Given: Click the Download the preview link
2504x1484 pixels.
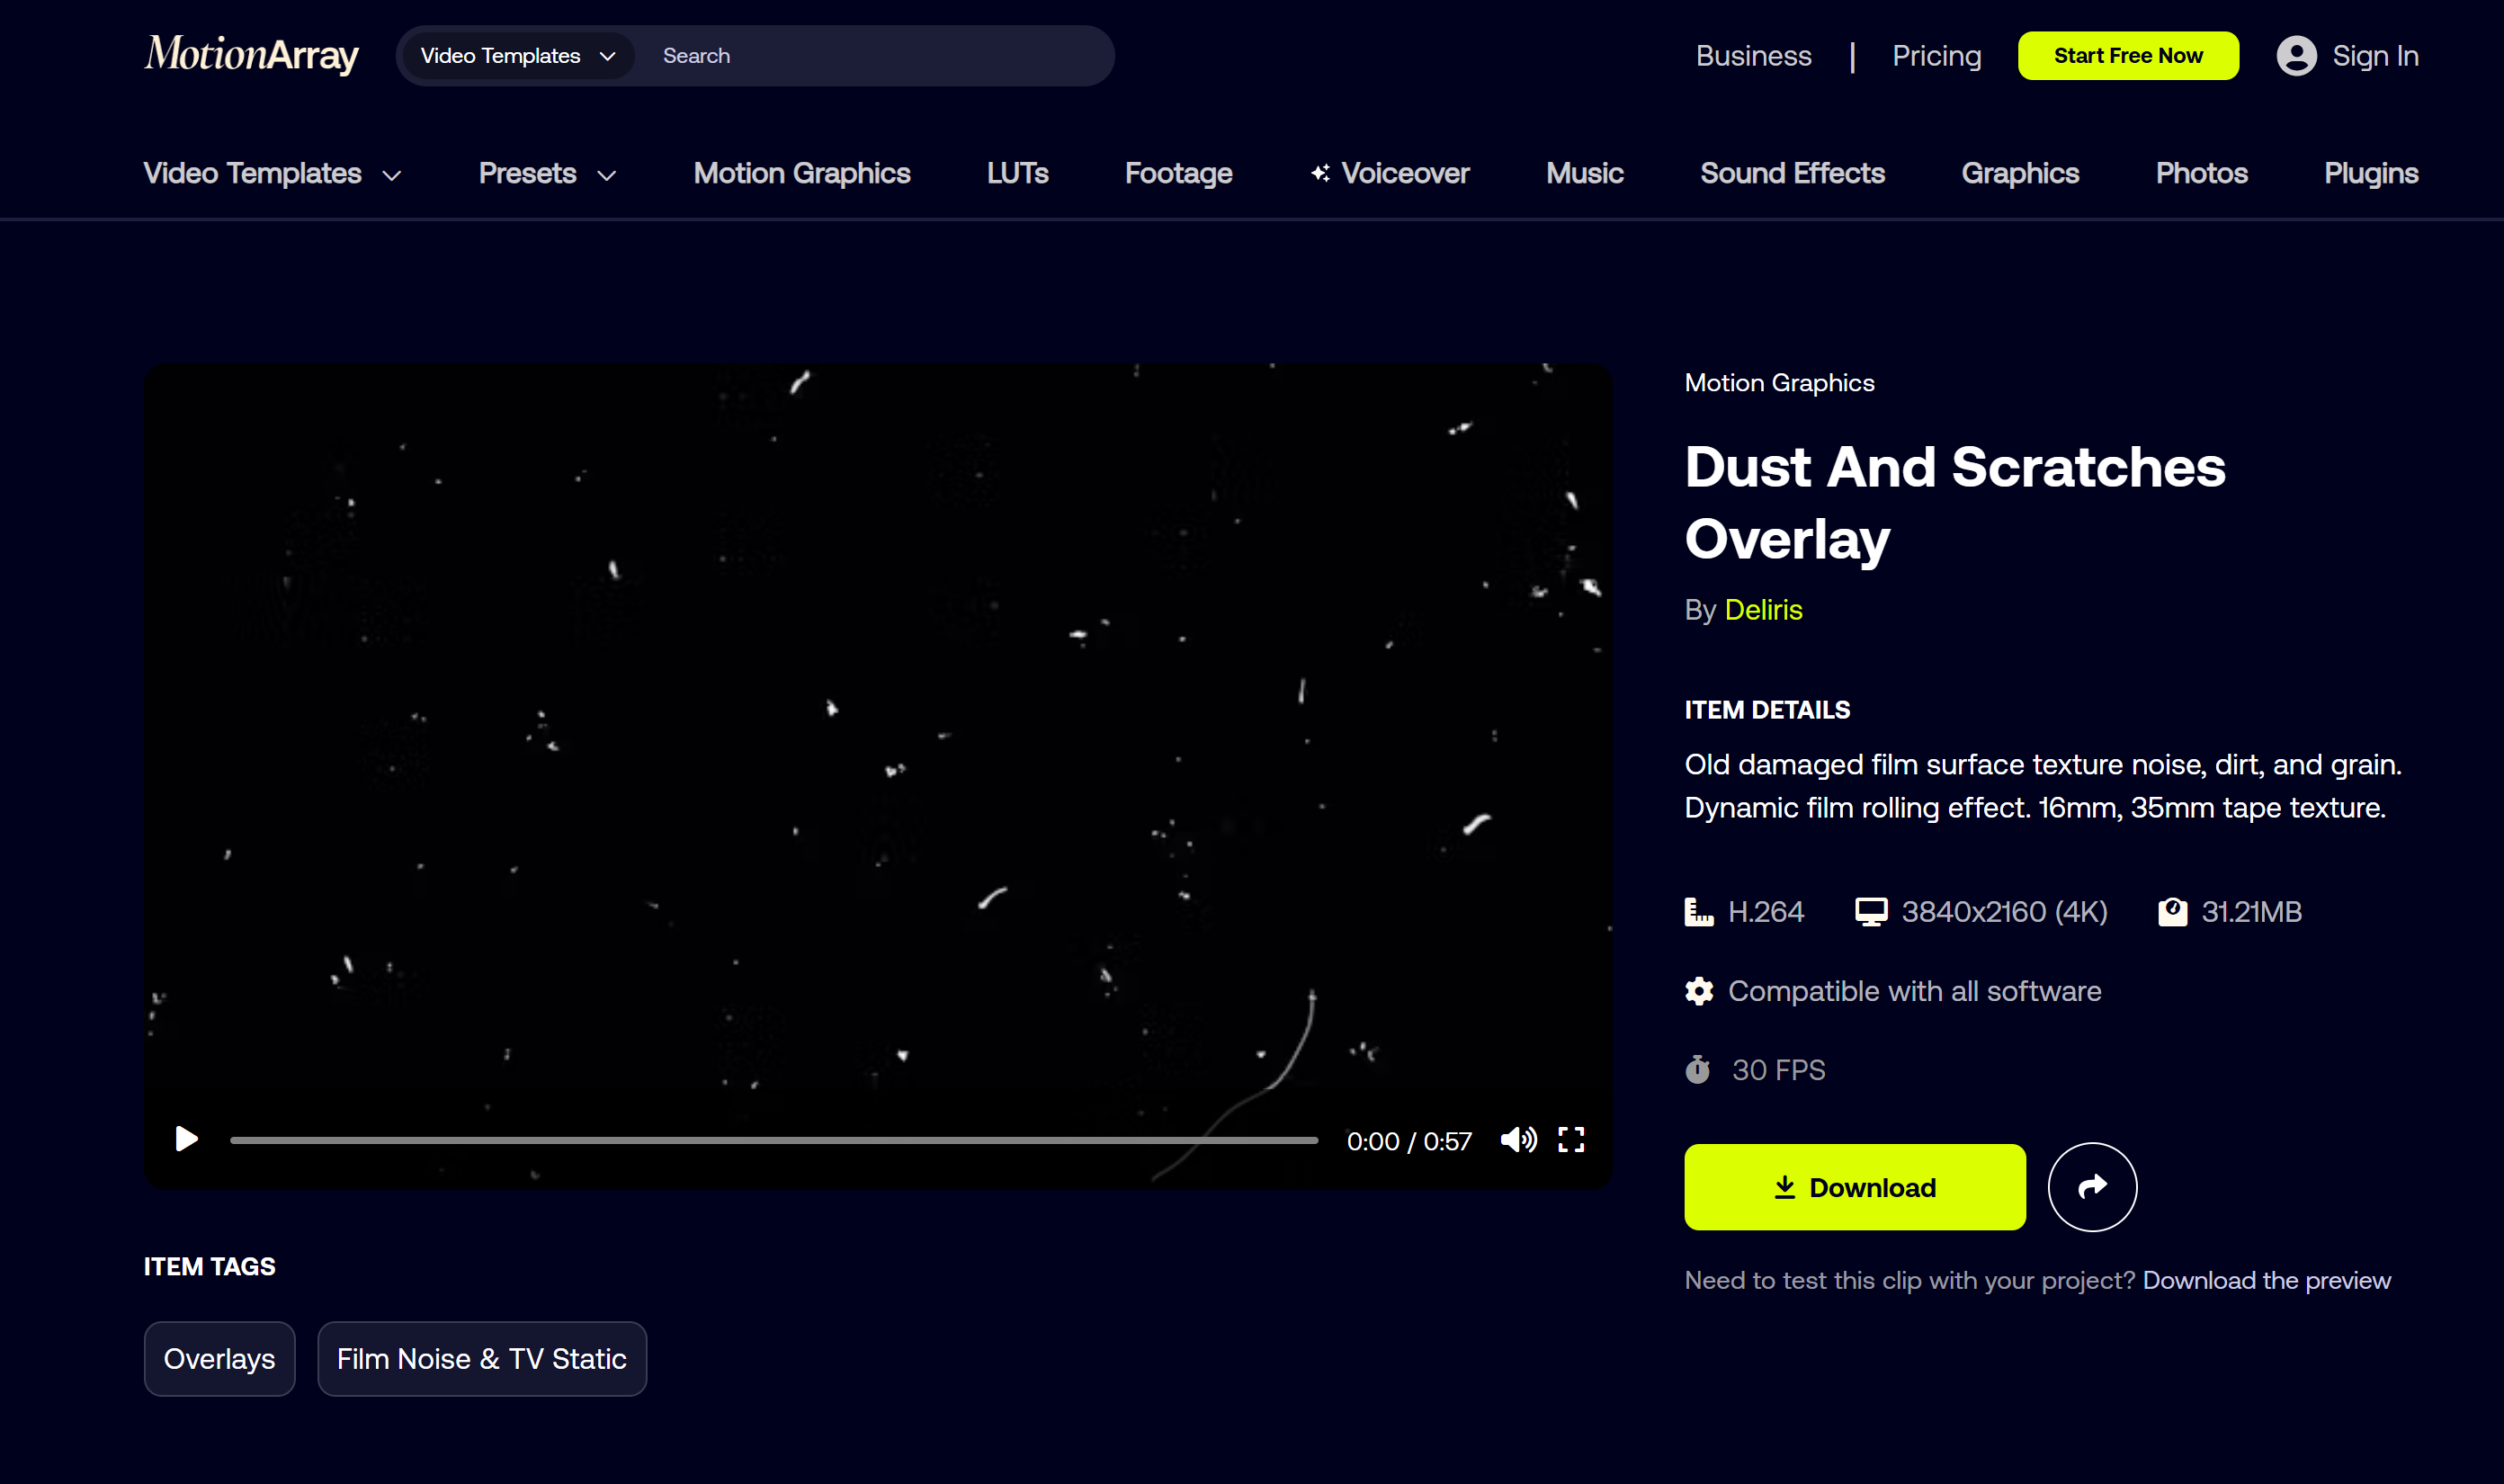Looking at the screenshot, I should click(2266, 1279).
